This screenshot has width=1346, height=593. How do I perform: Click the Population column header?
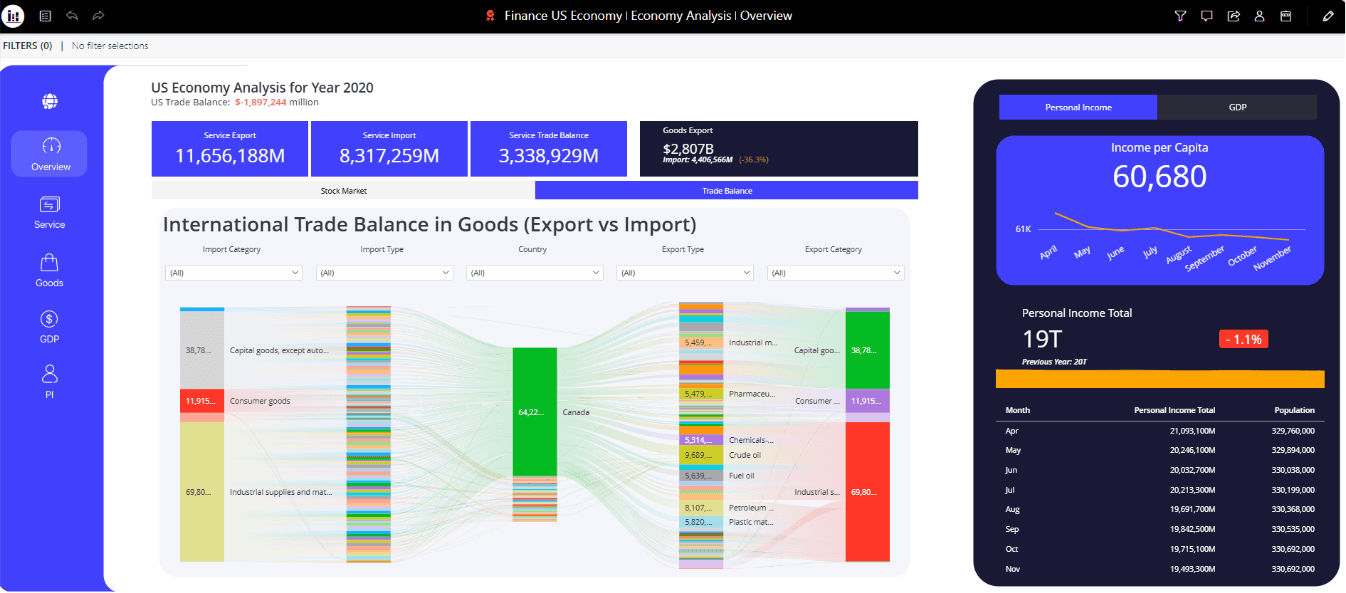click(x=1295, y=410)
